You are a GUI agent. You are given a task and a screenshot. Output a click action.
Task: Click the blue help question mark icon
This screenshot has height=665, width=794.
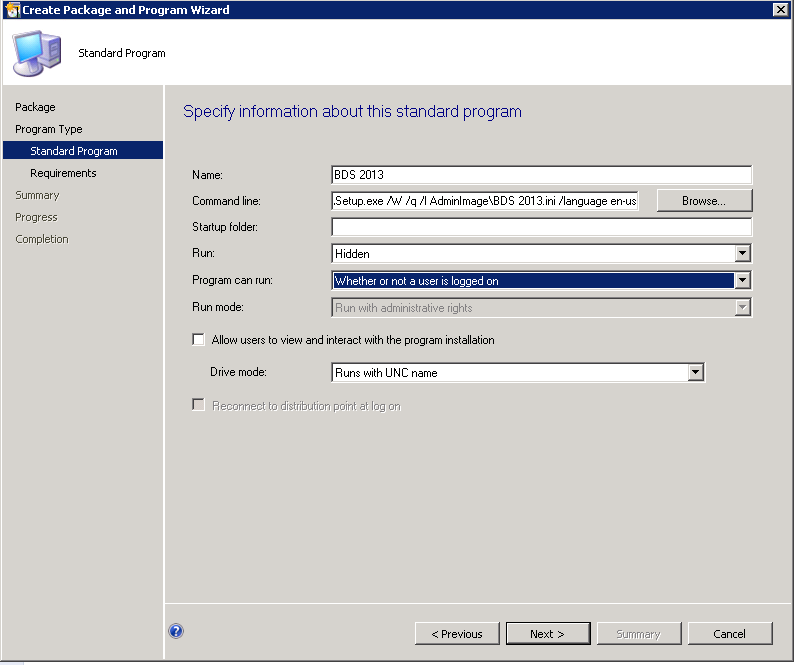pos(176,631)
